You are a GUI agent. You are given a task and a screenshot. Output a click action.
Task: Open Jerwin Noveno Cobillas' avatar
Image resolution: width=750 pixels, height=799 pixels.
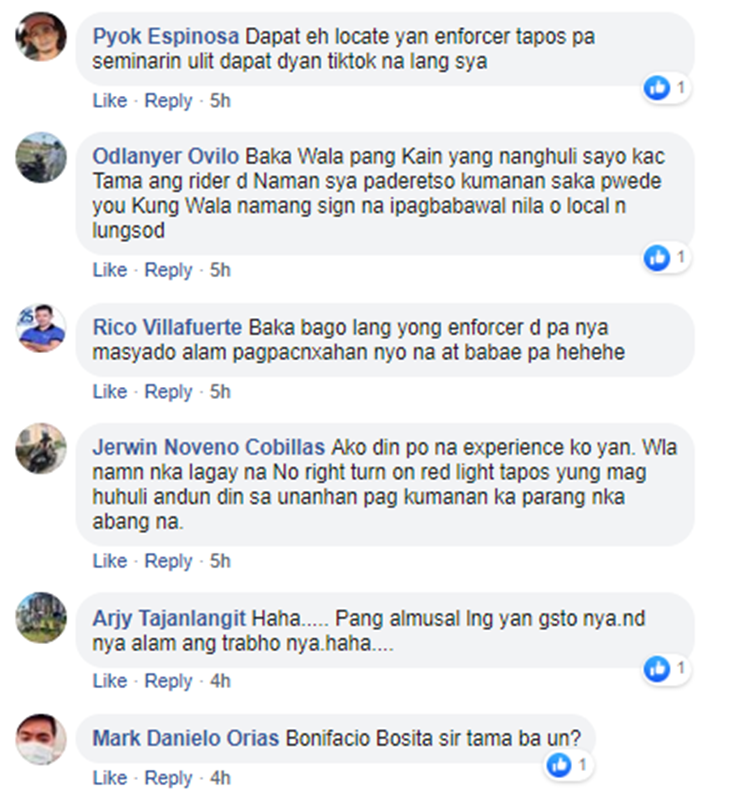click(41, 448)
